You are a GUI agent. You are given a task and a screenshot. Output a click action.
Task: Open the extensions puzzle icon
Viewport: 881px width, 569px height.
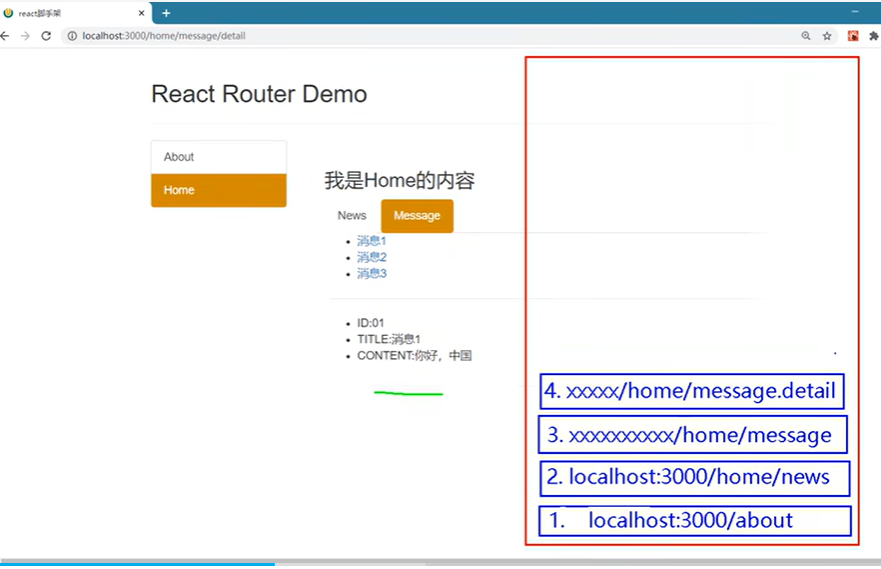tap(874, 36)
